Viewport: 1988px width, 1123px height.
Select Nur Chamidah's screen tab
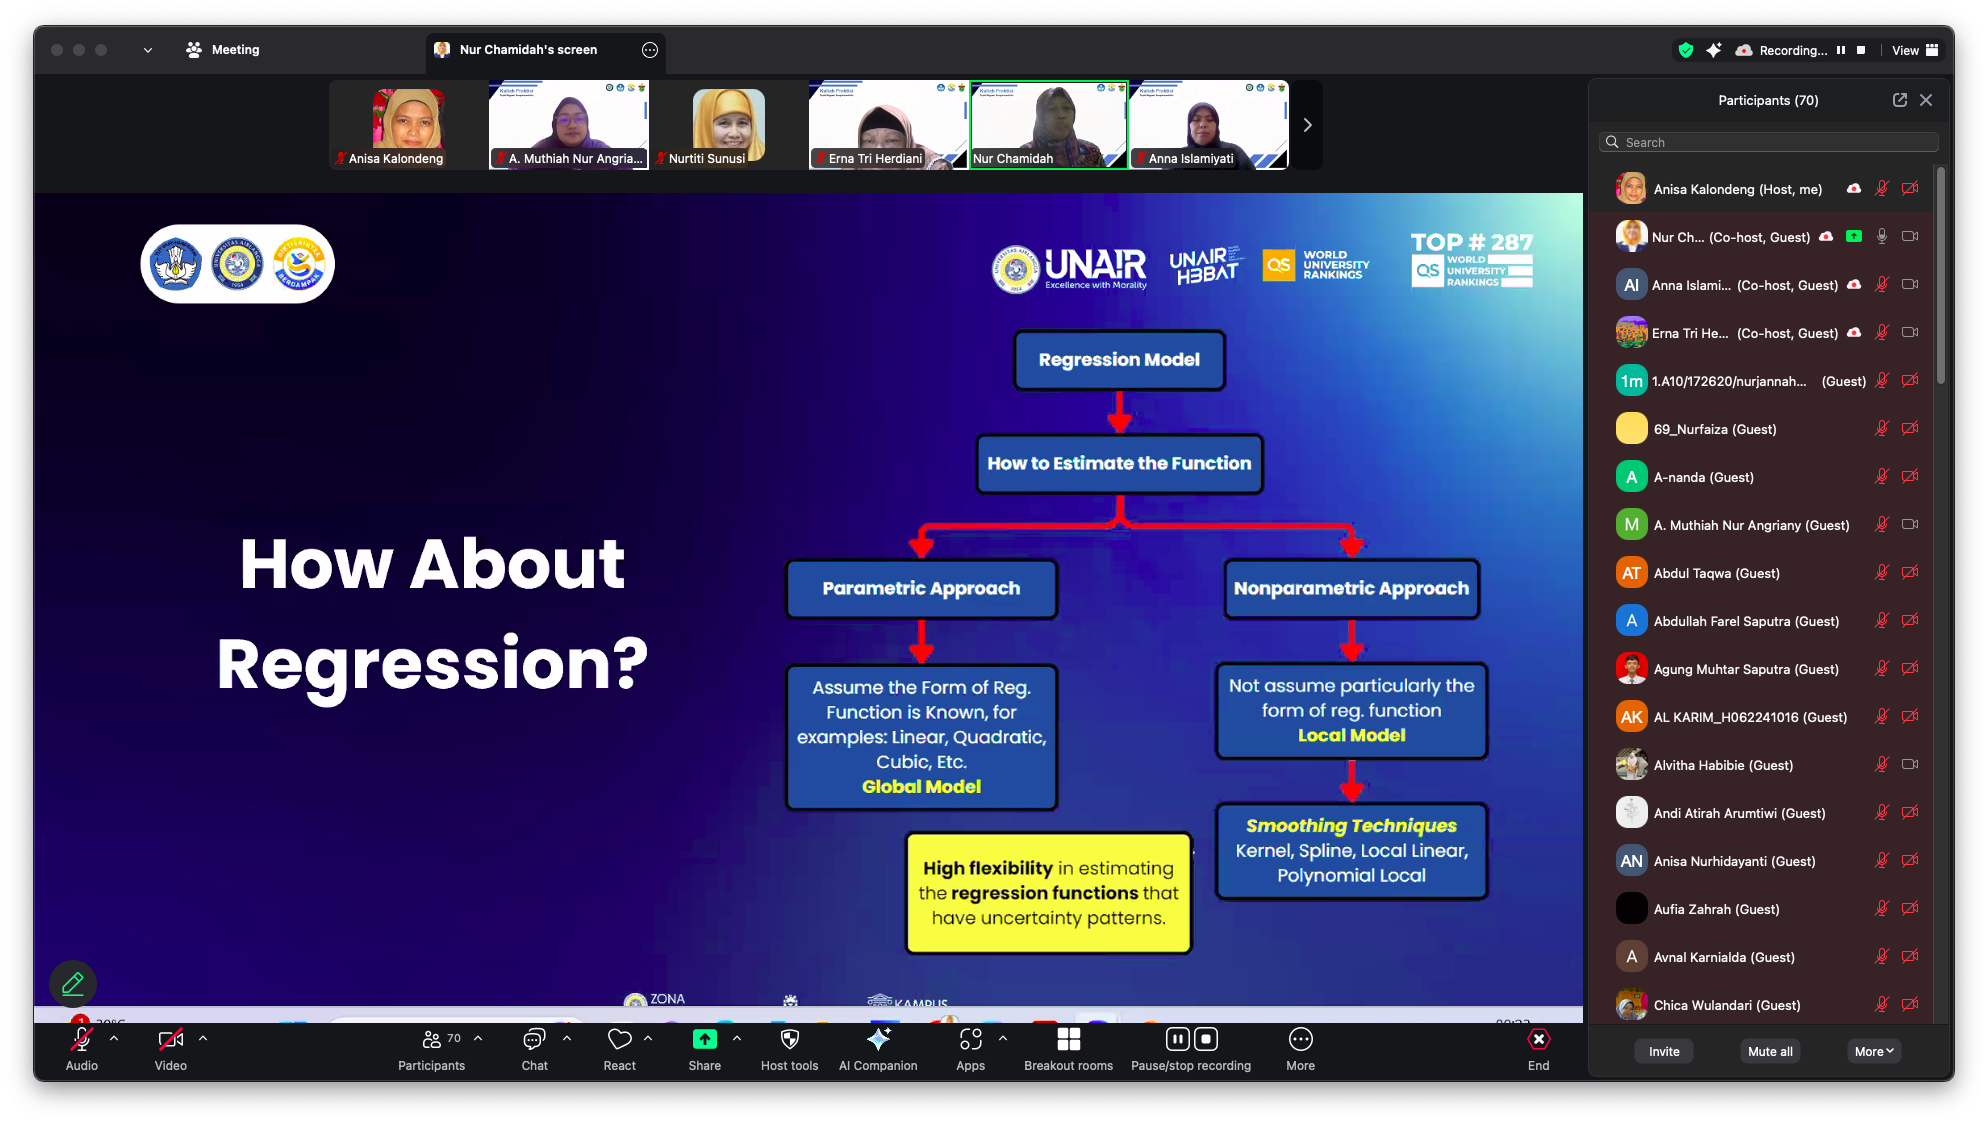click(x=528, y=50)
